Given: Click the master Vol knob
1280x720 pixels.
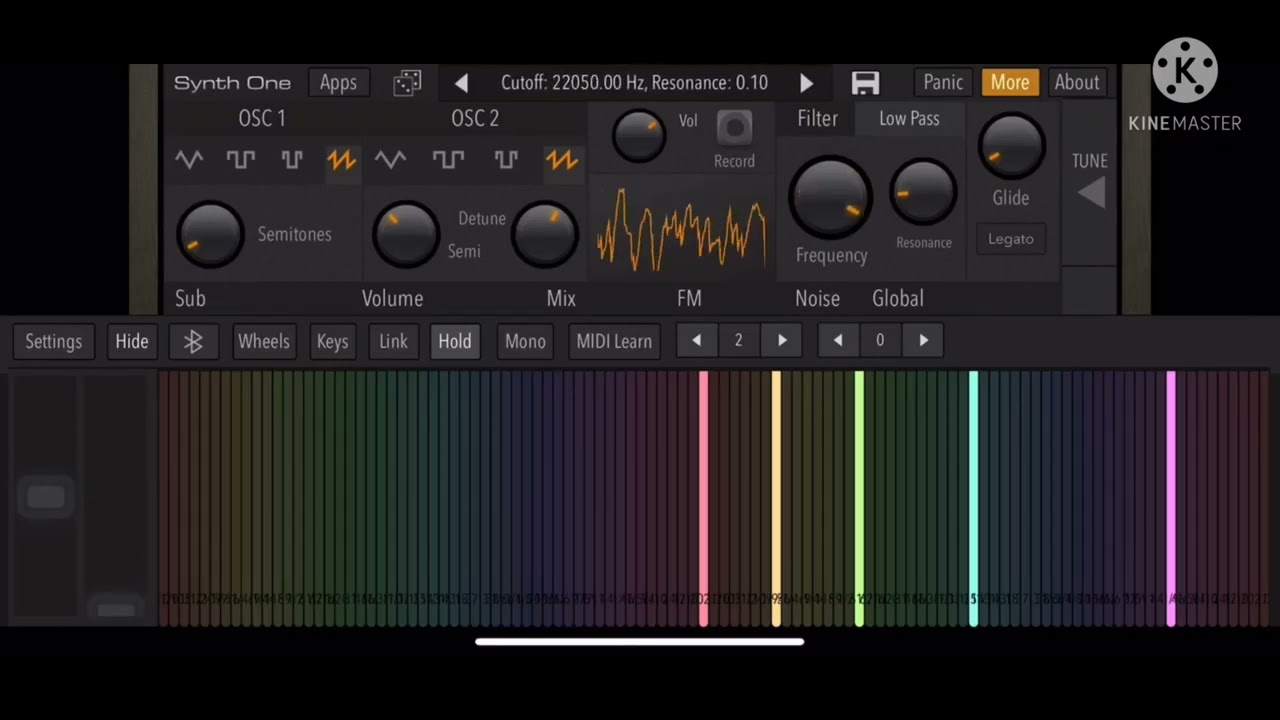Looking at the screenshot, I should click(638, 136).
